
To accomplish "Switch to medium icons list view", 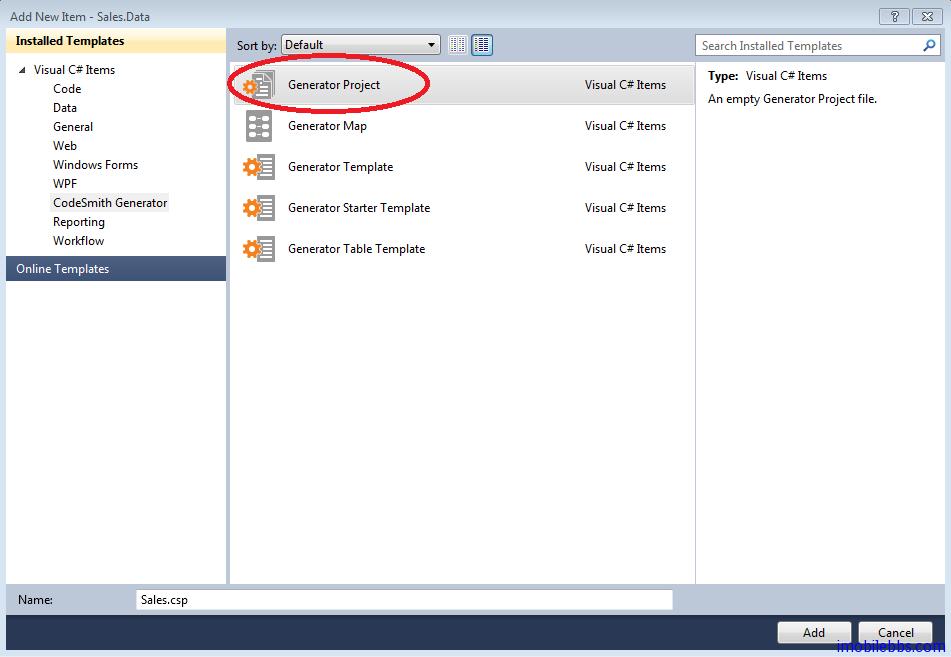I will click(x=482, y=45).
